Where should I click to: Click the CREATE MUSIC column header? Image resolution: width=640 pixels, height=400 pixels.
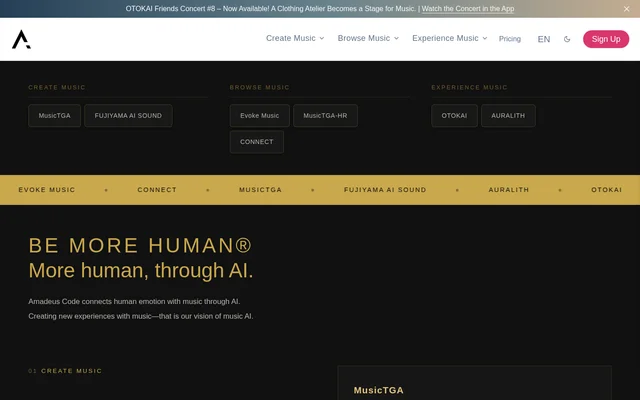[x=57, y=87]
